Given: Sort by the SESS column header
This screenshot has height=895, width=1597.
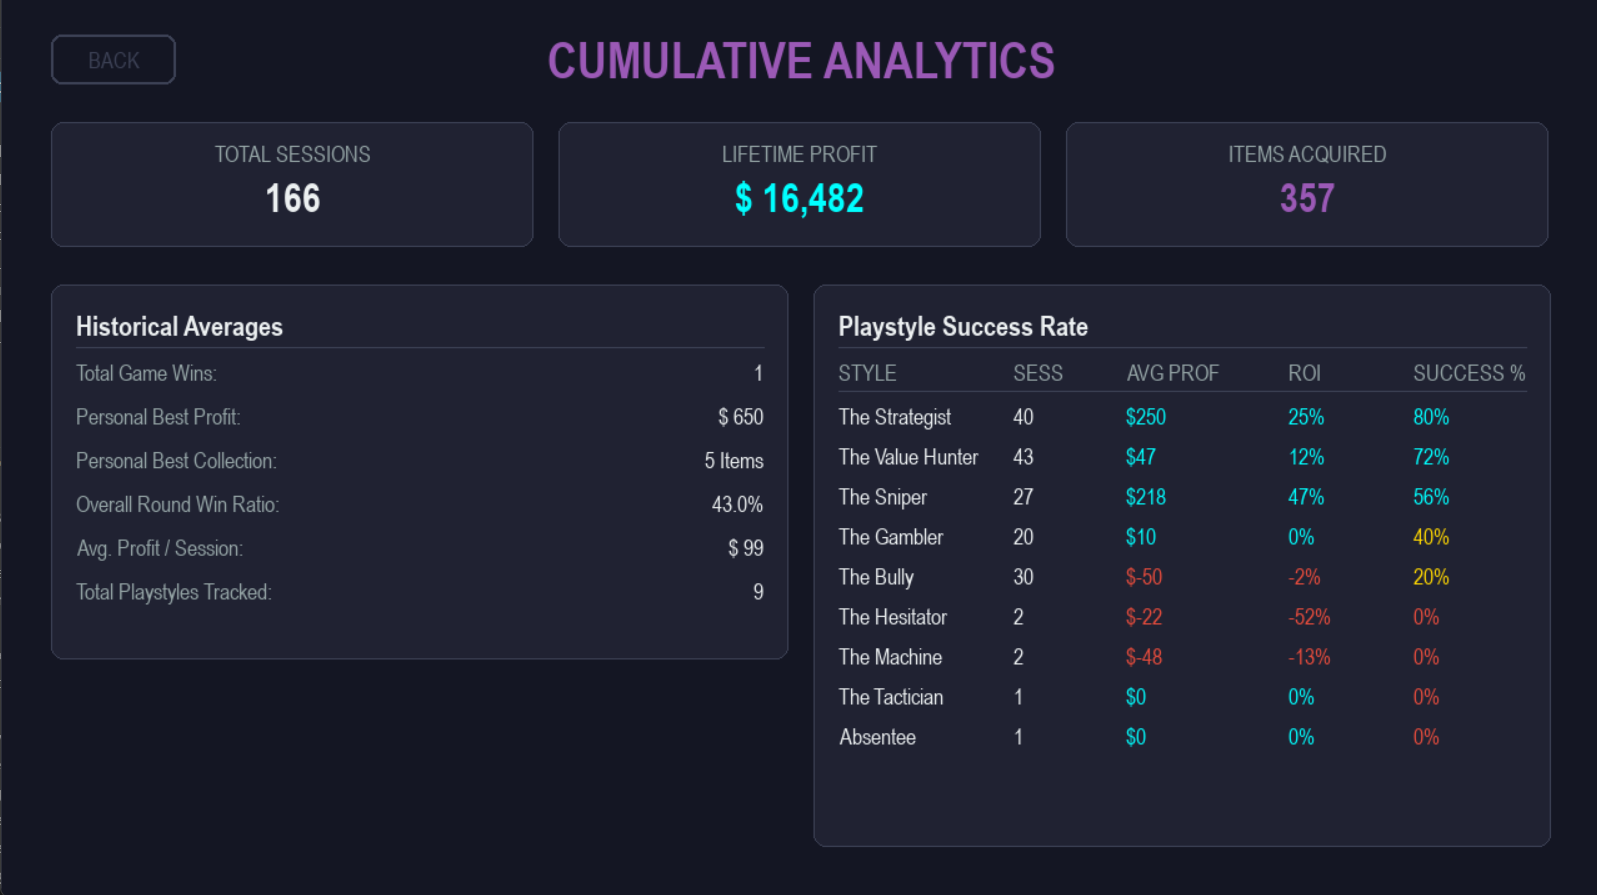Looking at the screenshot, I should [1037, 373].
